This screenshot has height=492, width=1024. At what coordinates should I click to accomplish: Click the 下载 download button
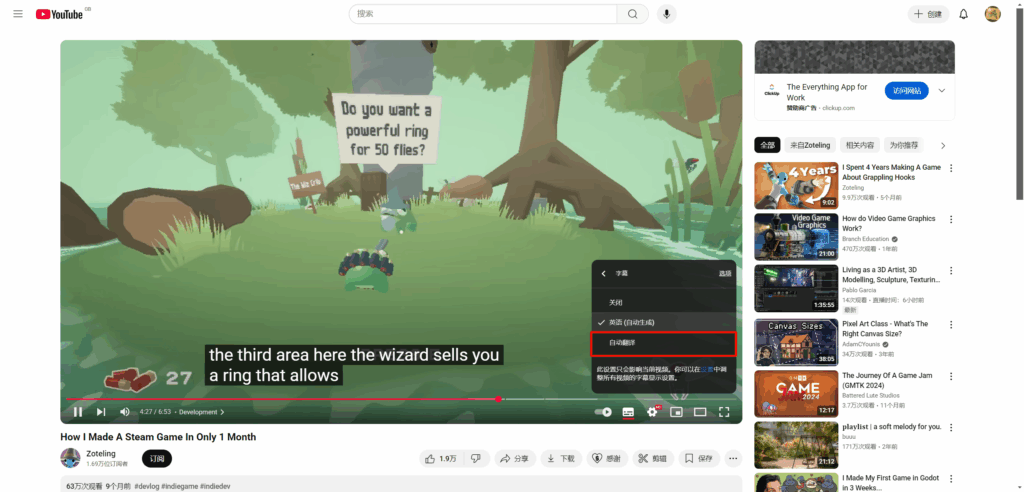pyautogui.click(x=561, y=459)
